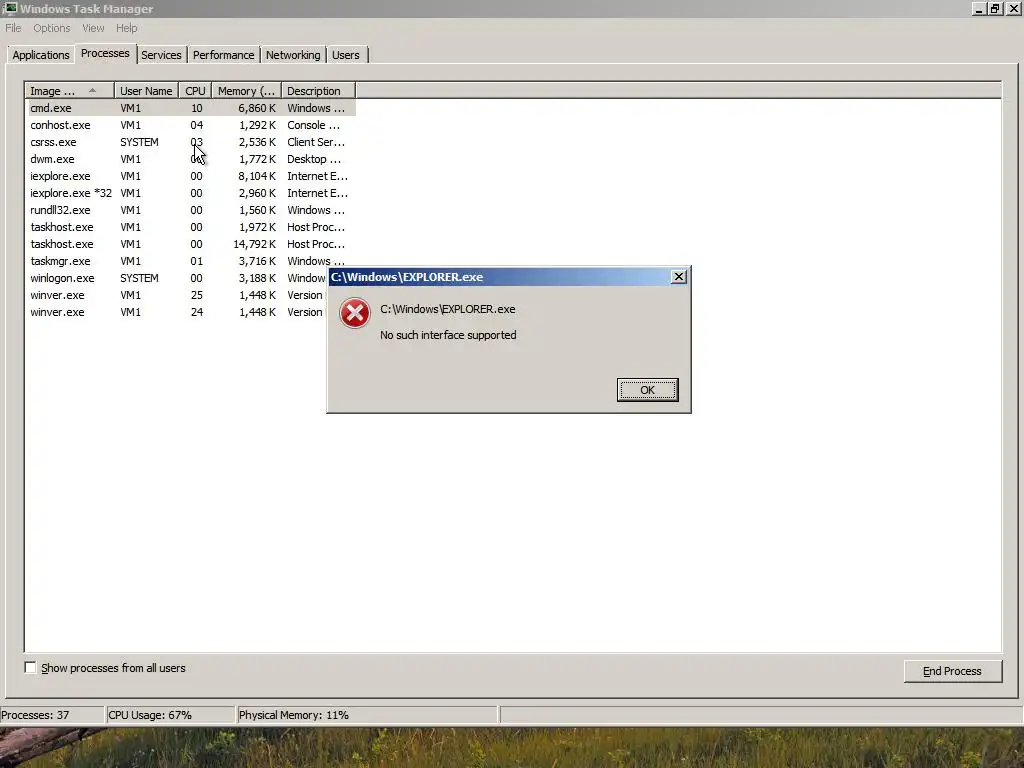The image size is (1024, 768).
Task: Select taskhost.exe using 1,972 K
Action: pos(191,227)
